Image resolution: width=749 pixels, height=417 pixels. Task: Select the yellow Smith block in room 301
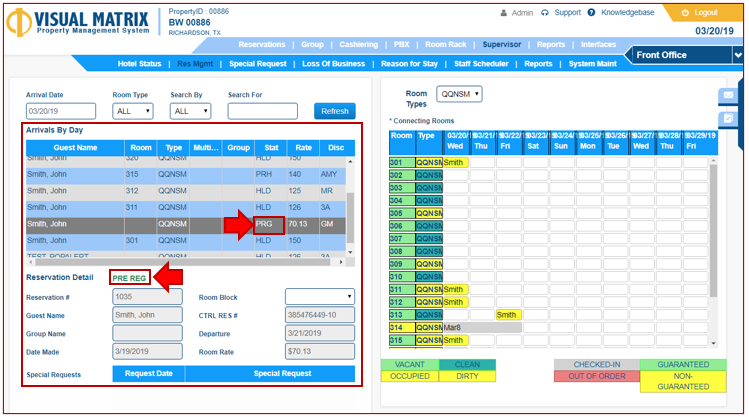(455, 162)
